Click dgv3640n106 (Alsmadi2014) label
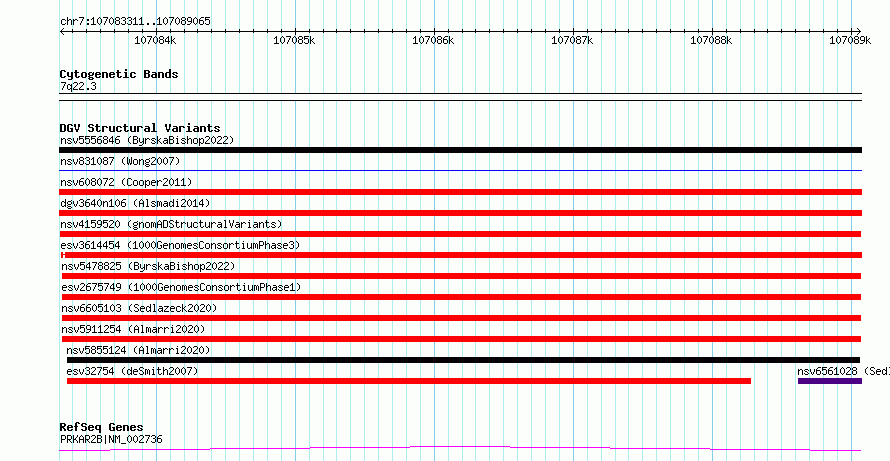This screenshot has width=890, height=461. coord(135,203)
